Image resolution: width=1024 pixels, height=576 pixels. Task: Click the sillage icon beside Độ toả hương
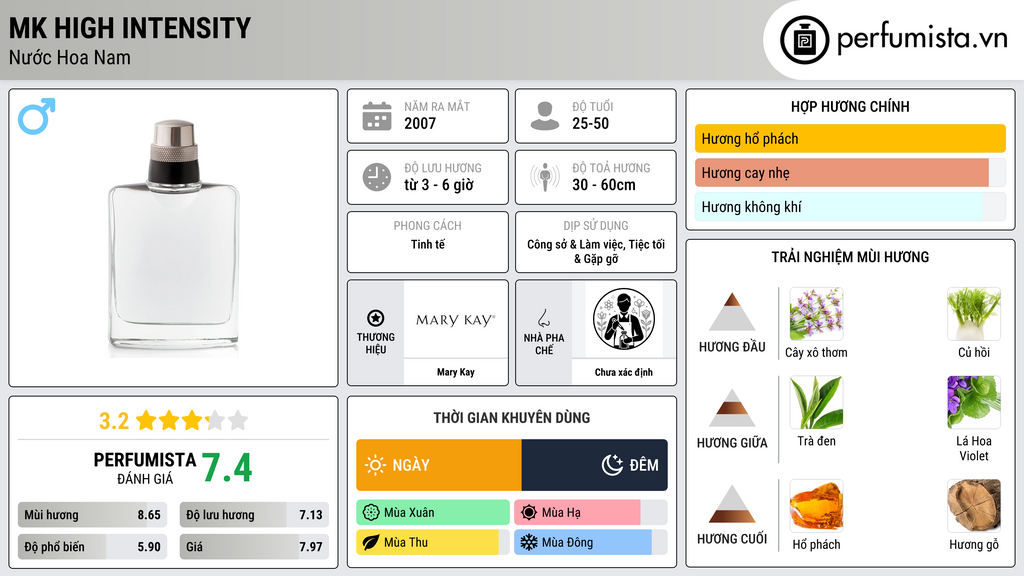point(545,177)
